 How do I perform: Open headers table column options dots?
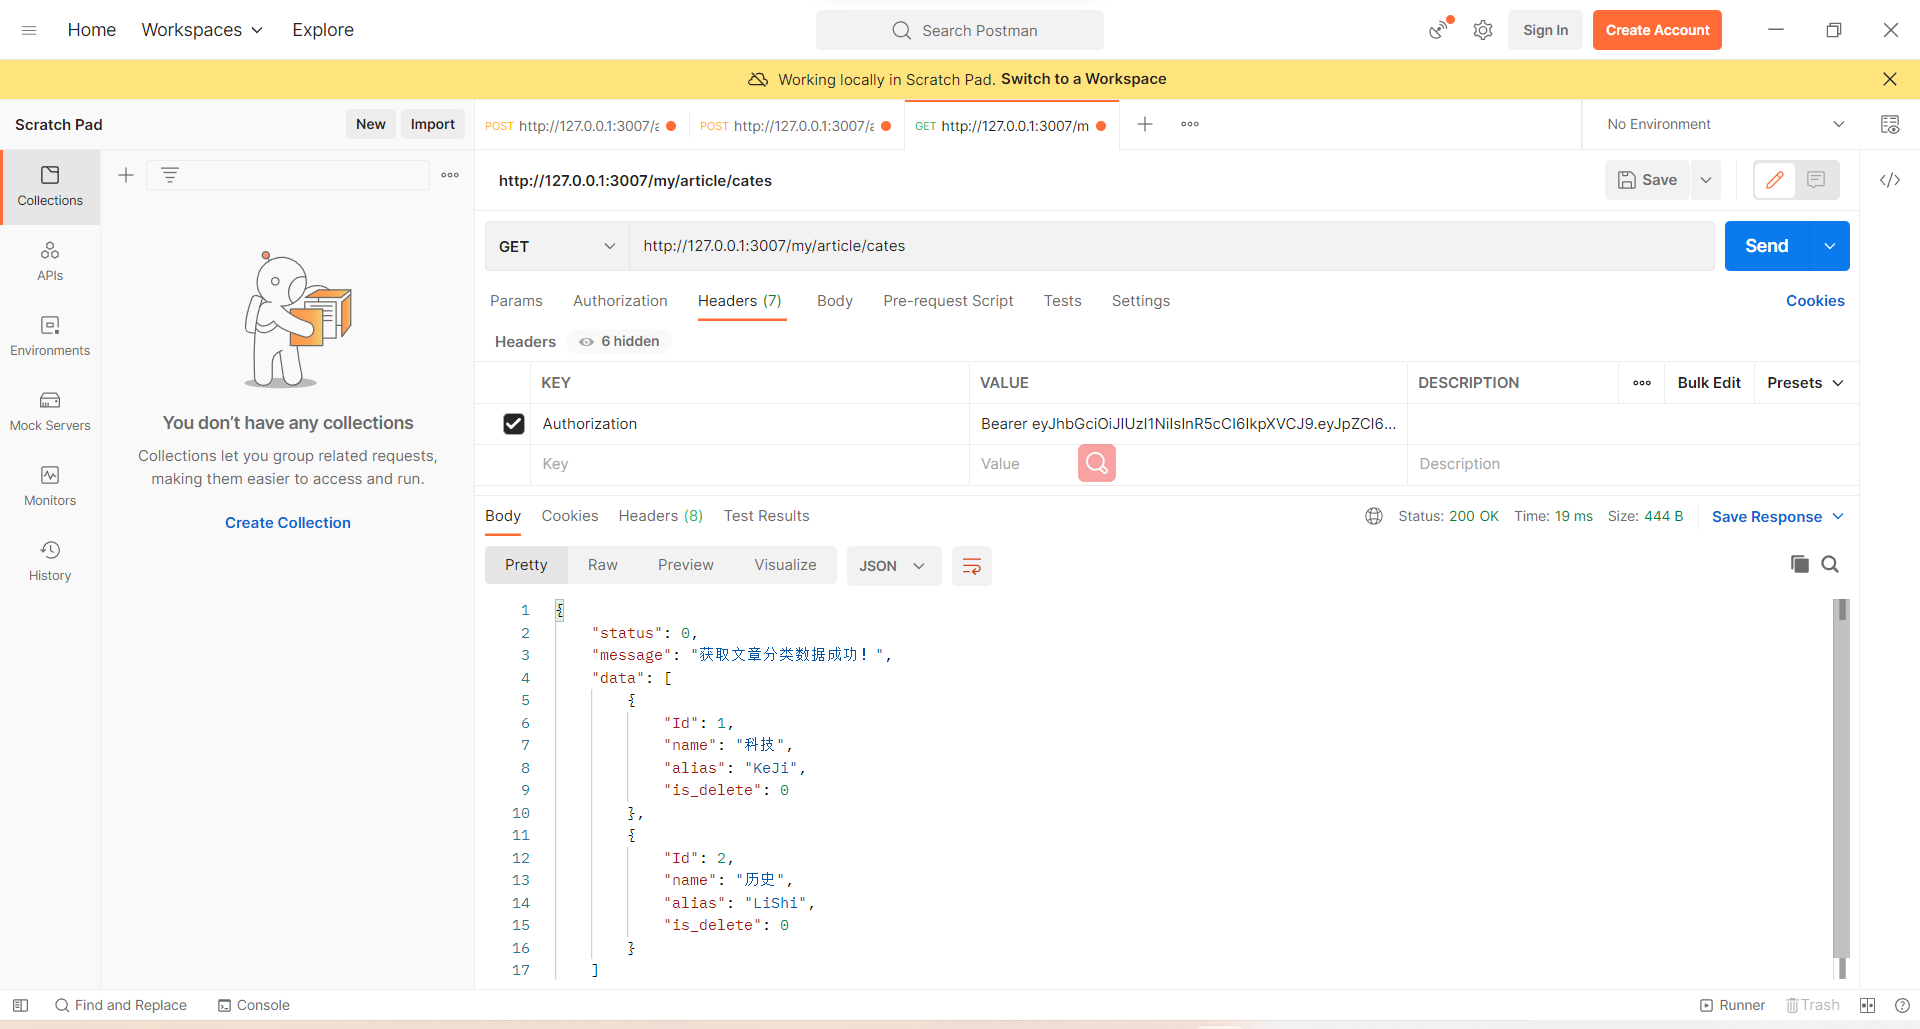click(x=1642, y=383)
